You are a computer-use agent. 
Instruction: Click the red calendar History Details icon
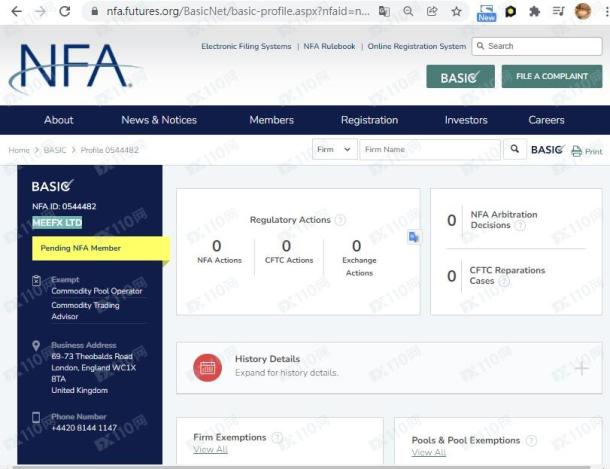207,368
